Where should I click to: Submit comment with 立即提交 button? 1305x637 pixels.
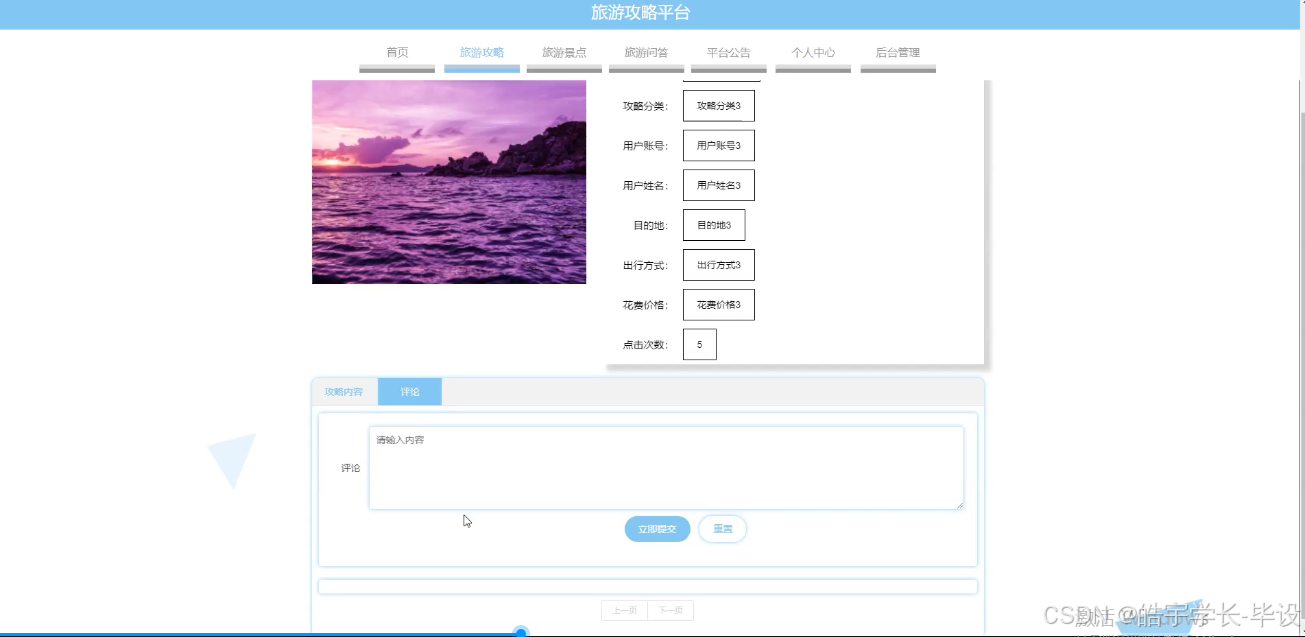tap(657, 529)
